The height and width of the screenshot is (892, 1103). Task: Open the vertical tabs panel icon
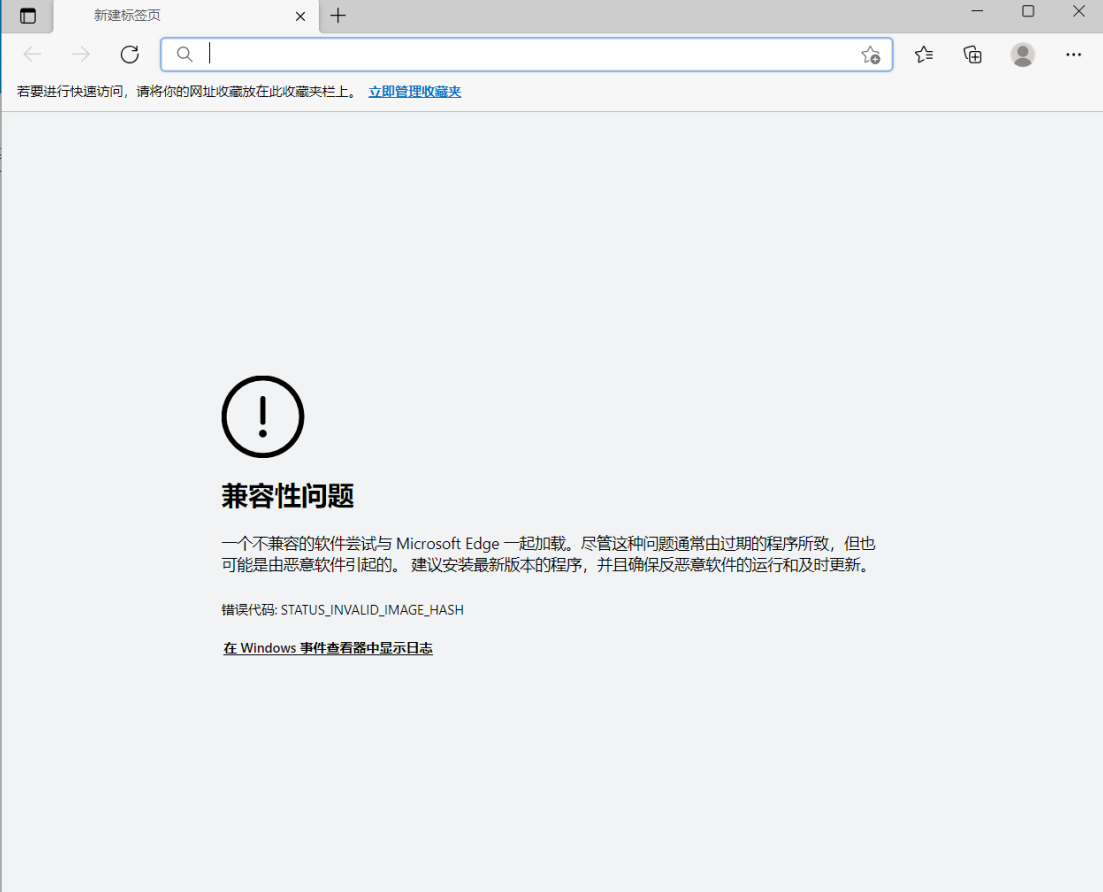(27, 15)
